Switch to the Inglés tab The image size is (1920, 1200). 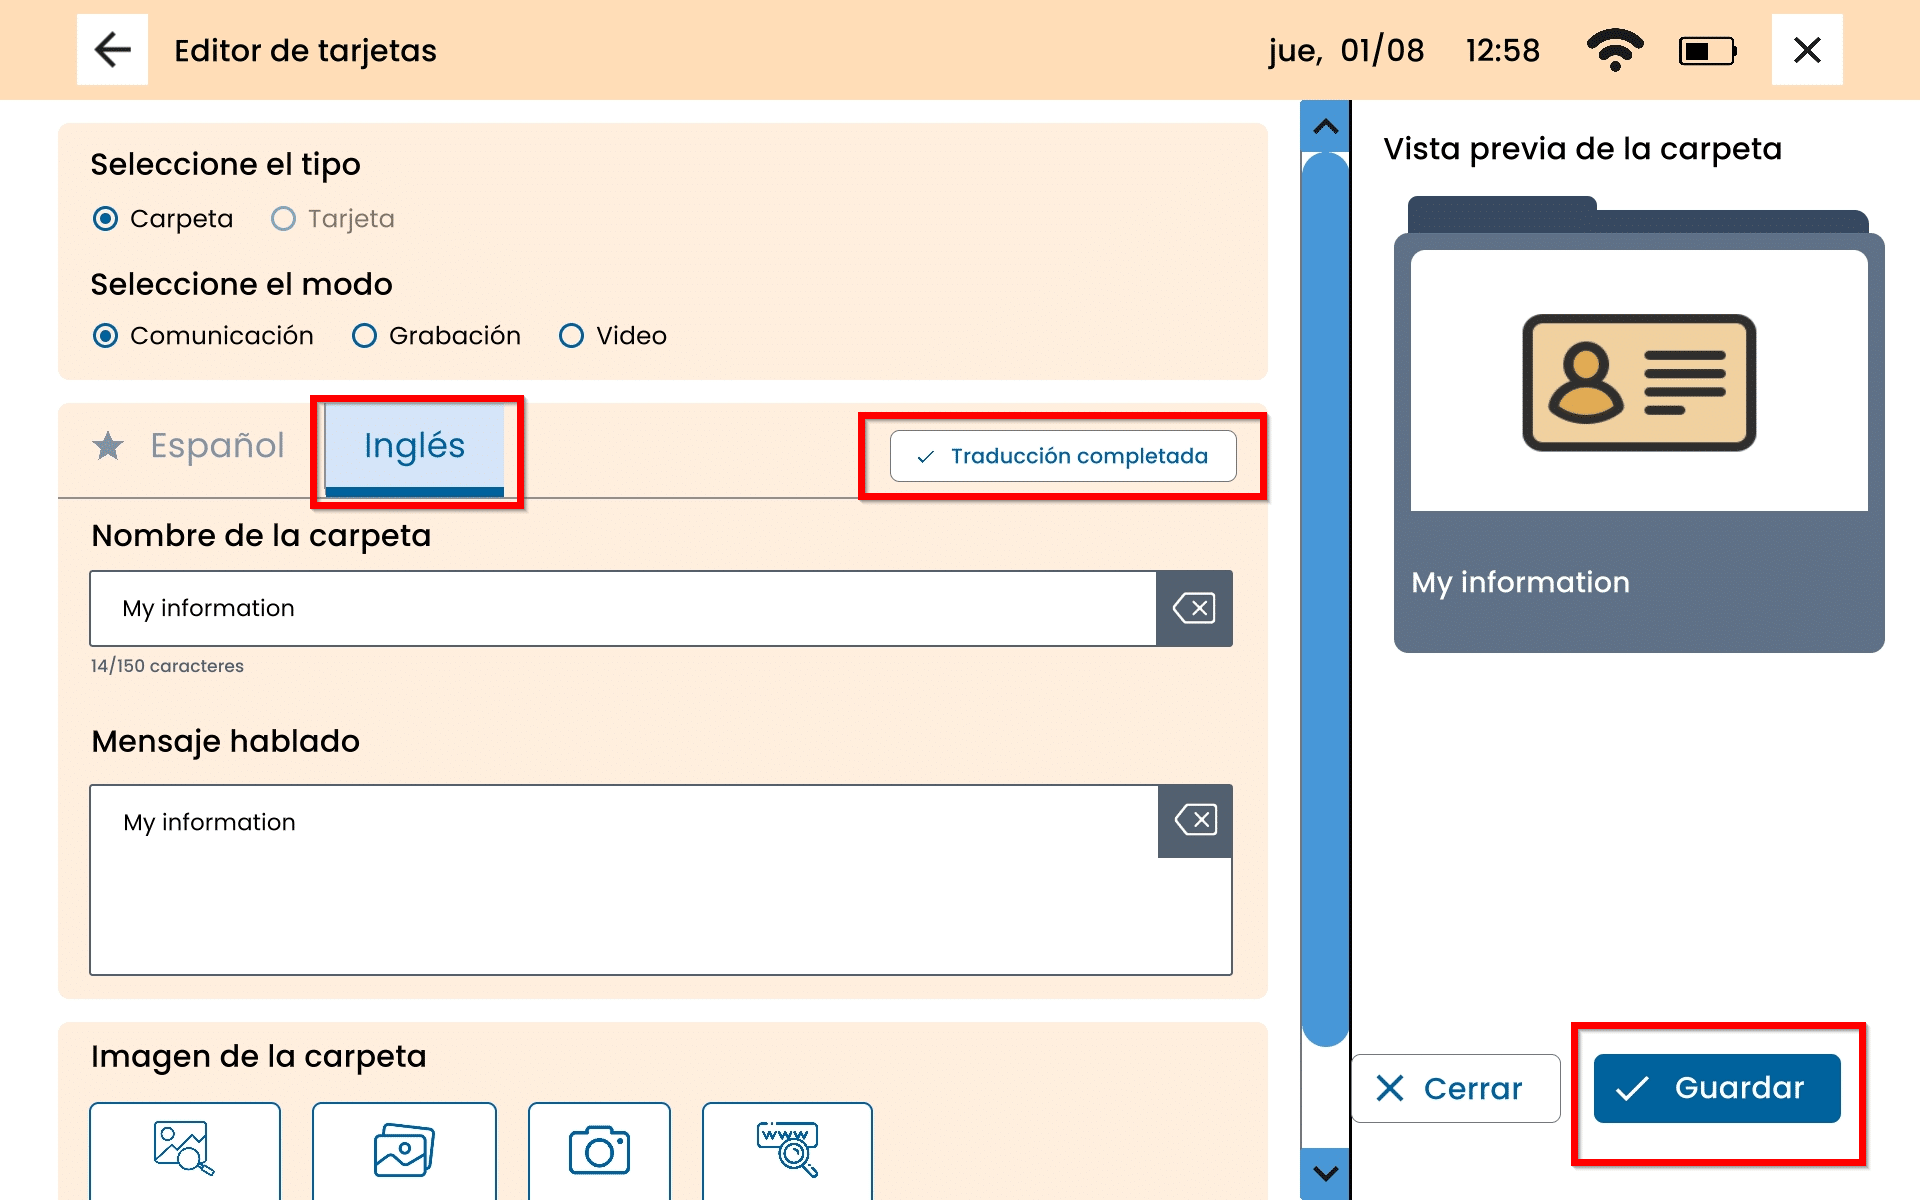414,446
